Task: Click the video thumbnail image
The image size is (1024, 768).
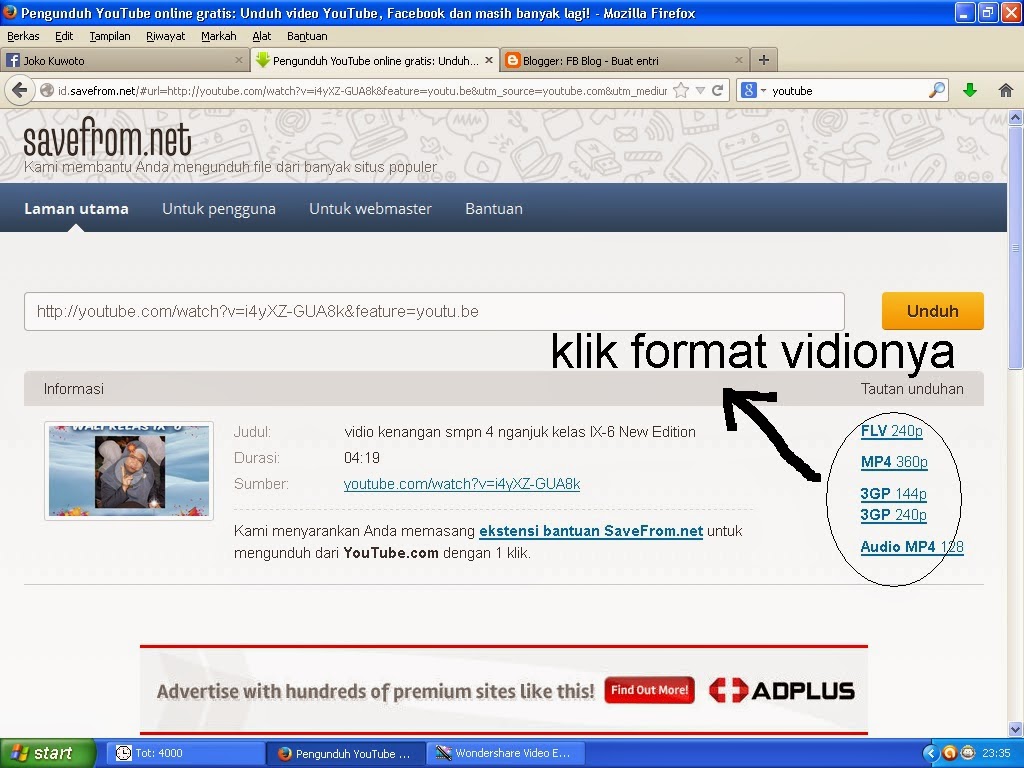Action: click(x=129, y=471)
